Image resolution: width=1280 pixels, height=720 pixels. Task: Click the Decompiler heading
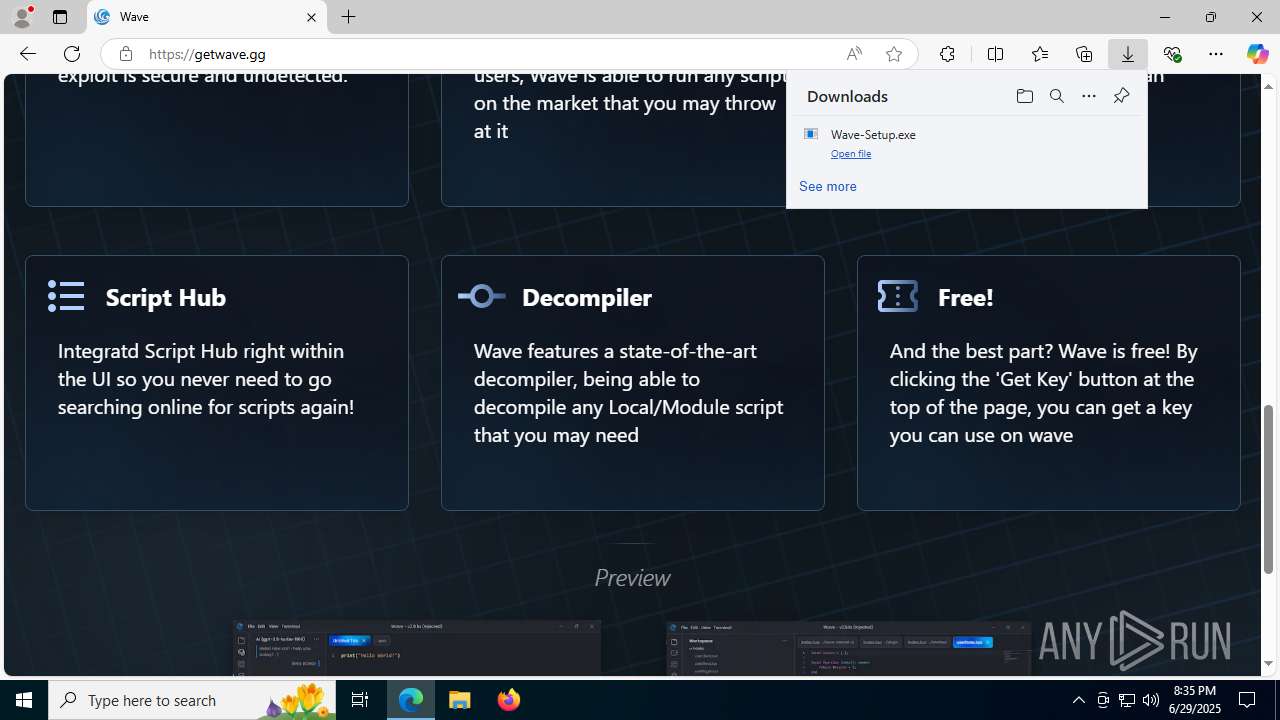tap(587, 297)
